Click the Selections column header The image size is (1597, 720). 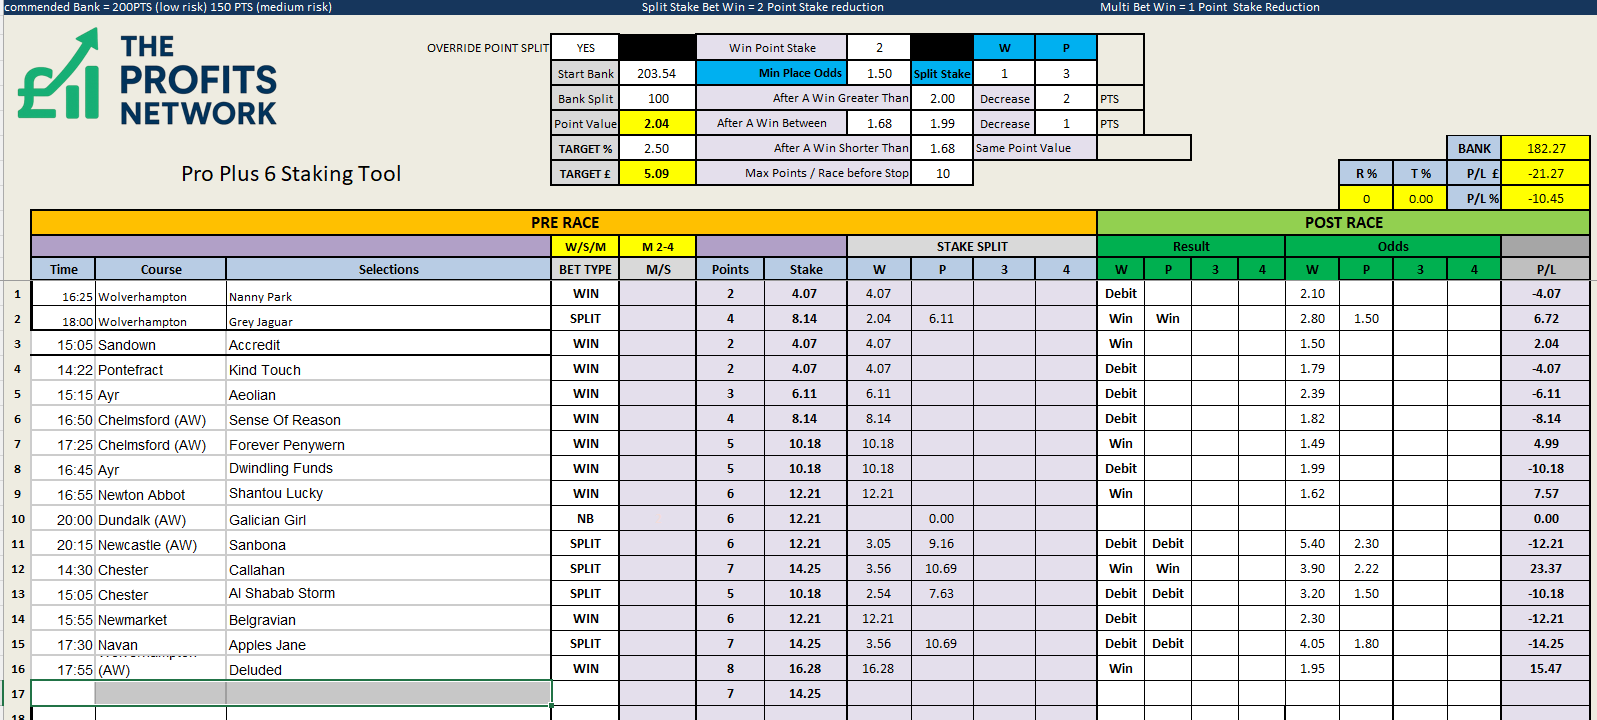coord(388,270)
